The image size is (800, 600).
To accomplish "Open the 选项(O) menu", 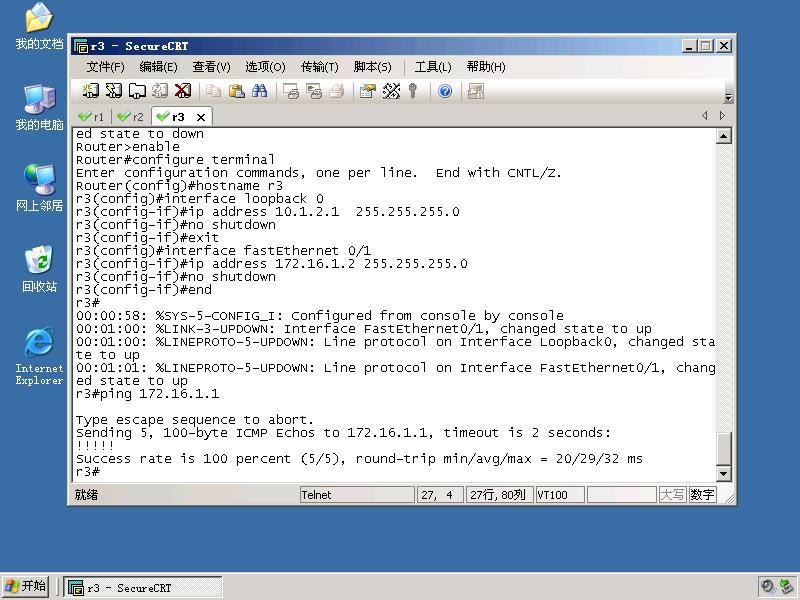I will 265,67.
